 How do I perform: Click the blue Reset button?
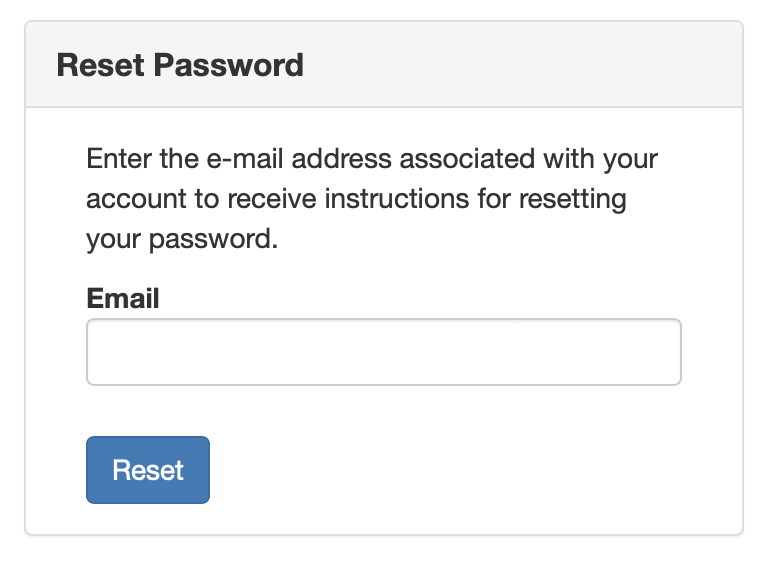coord(148,470)
